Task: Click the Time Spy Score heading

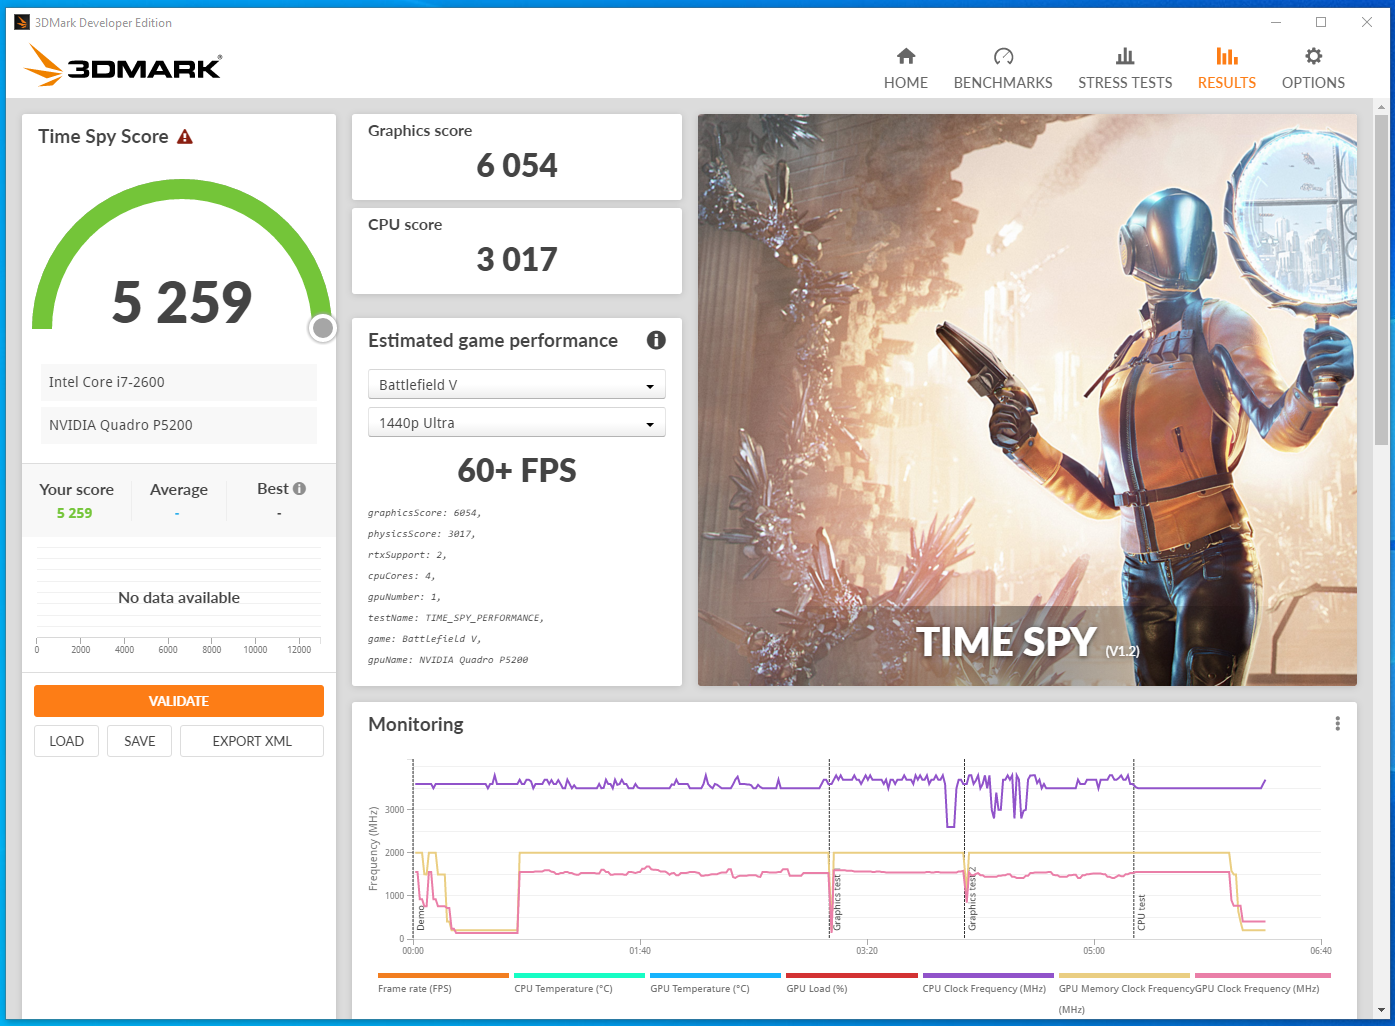Action: click(x=103, y=137)
